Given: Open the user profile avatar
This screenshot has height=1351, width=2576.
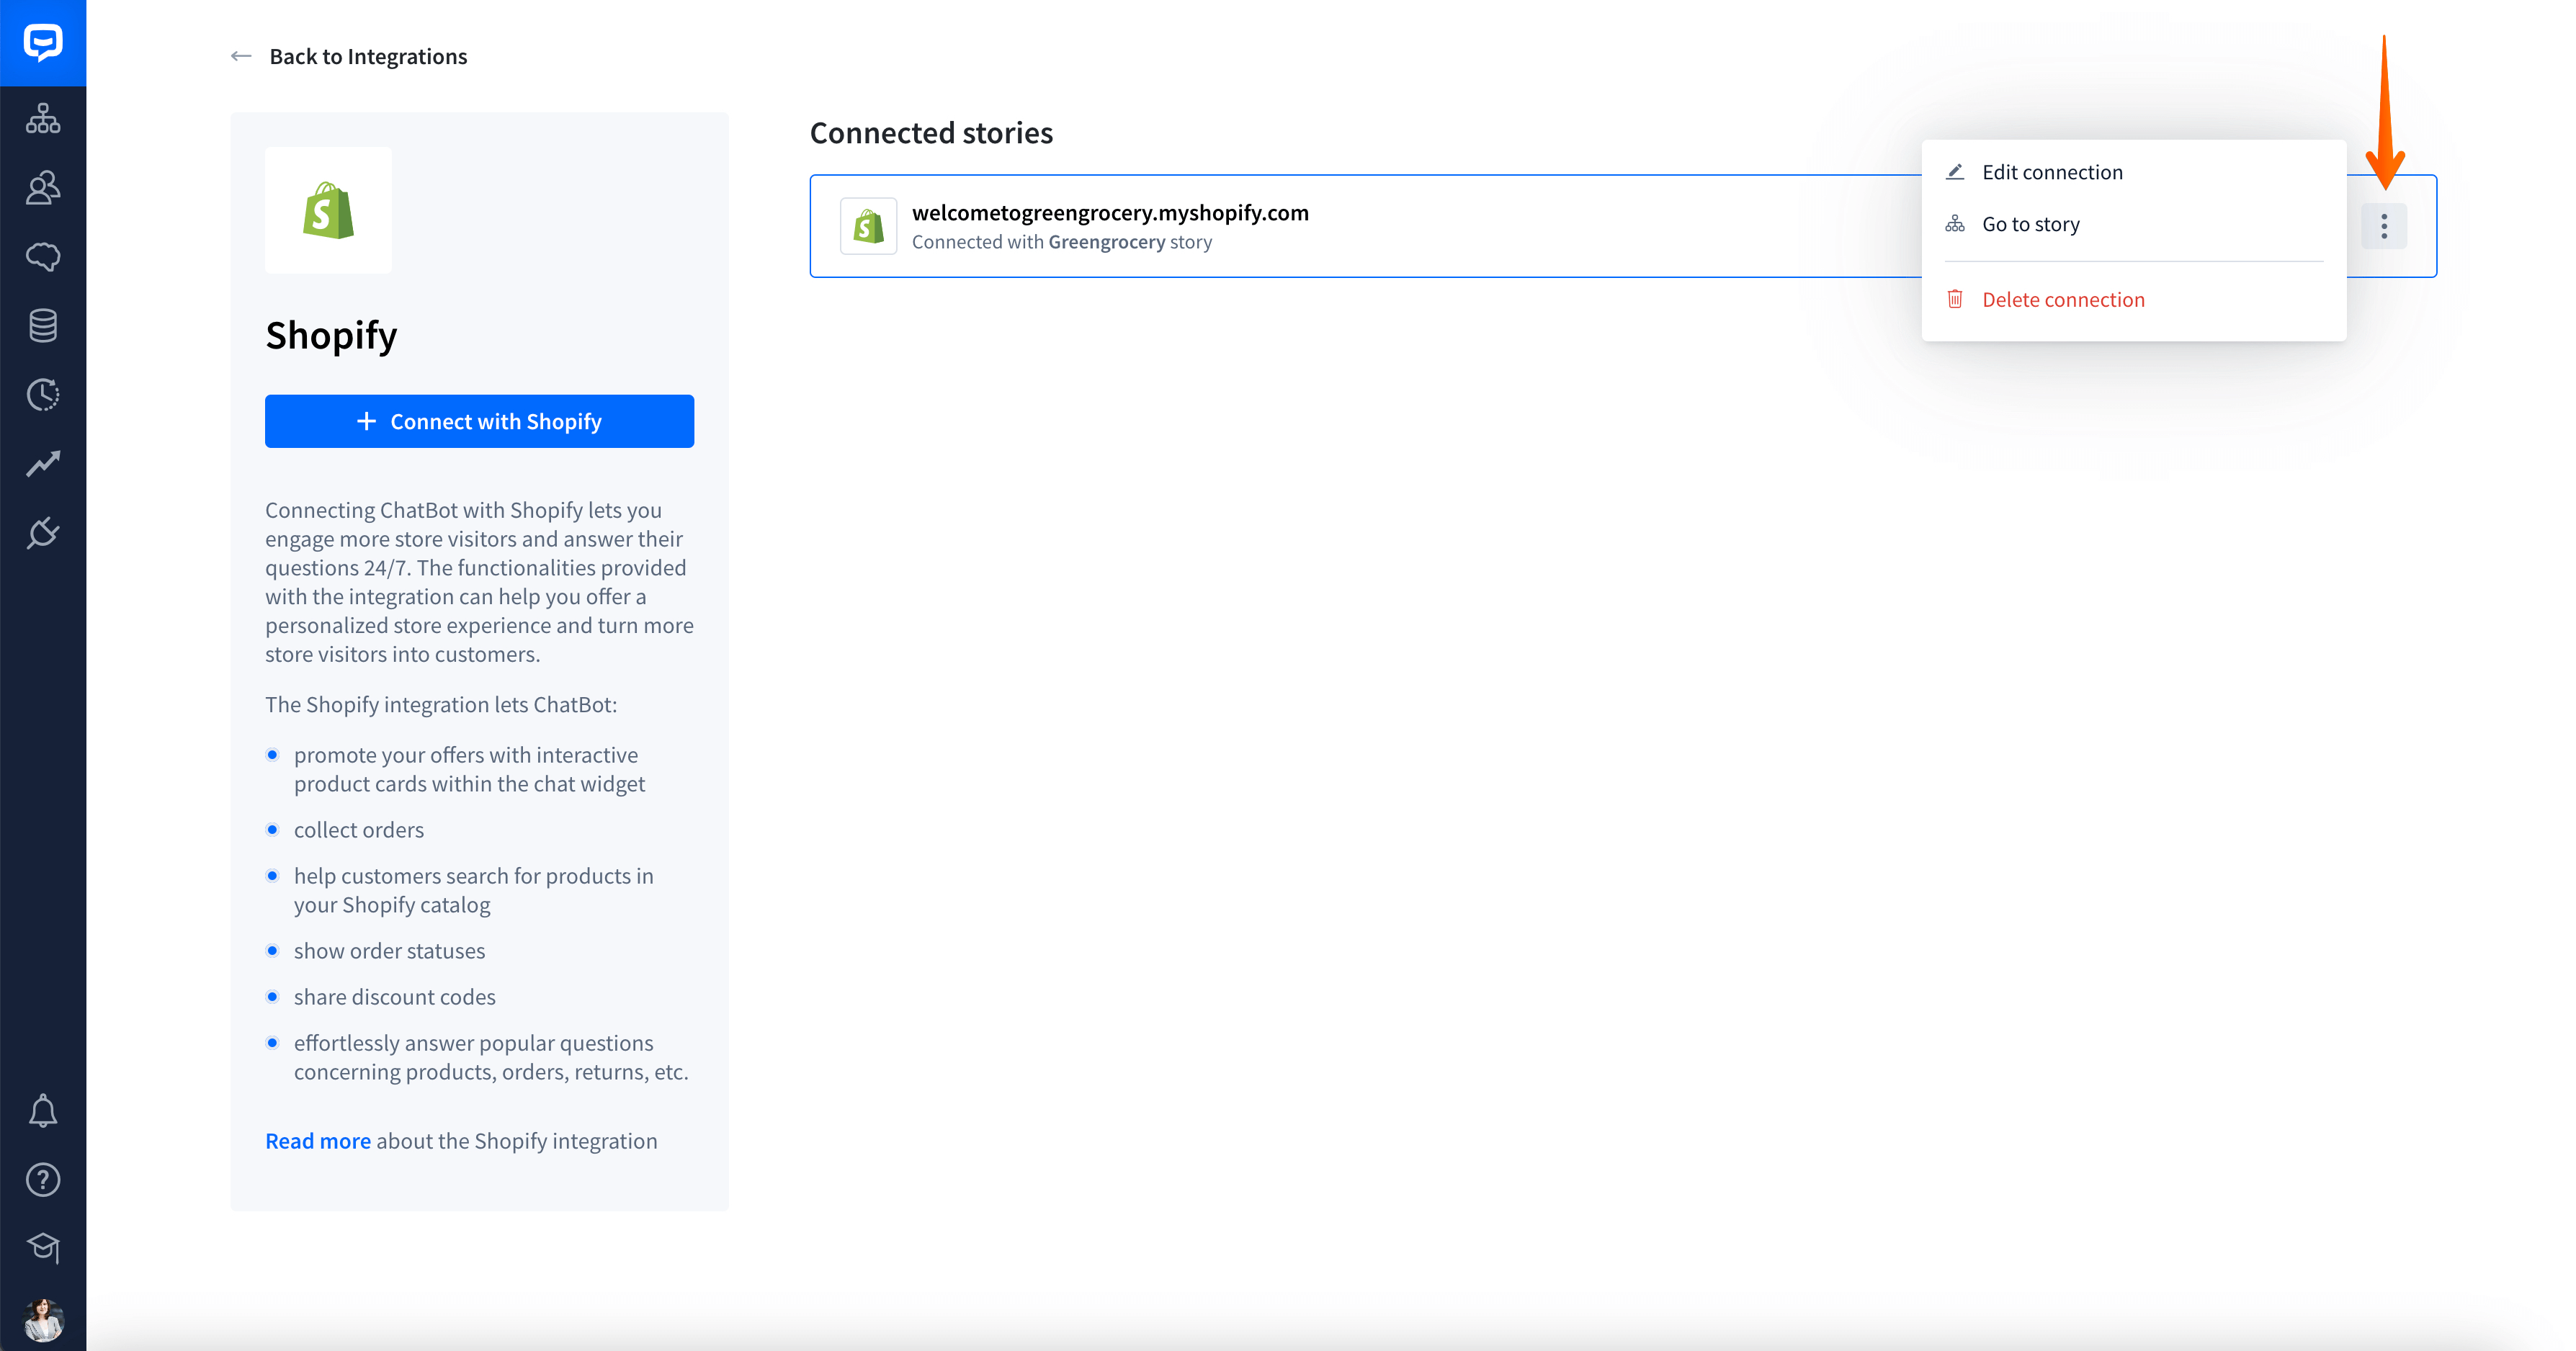Looking at the screenshot, I should (43, 1319).
